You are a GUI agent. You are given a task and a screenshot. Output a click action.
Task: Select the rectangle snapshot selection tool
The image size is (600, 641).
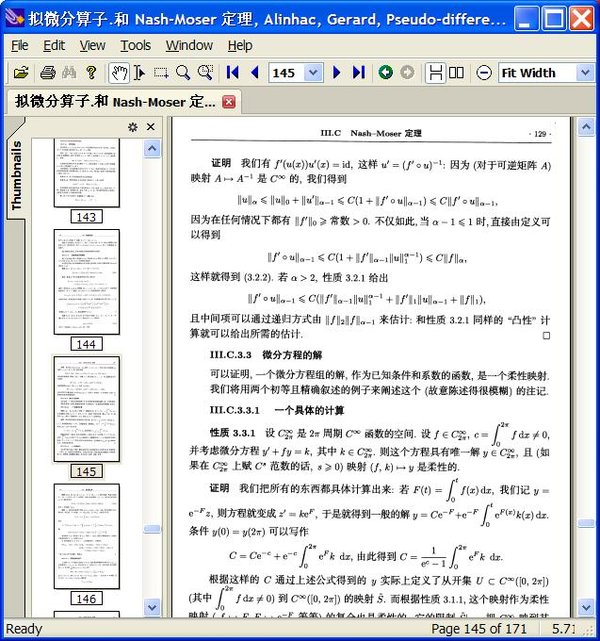click(161, 73)
